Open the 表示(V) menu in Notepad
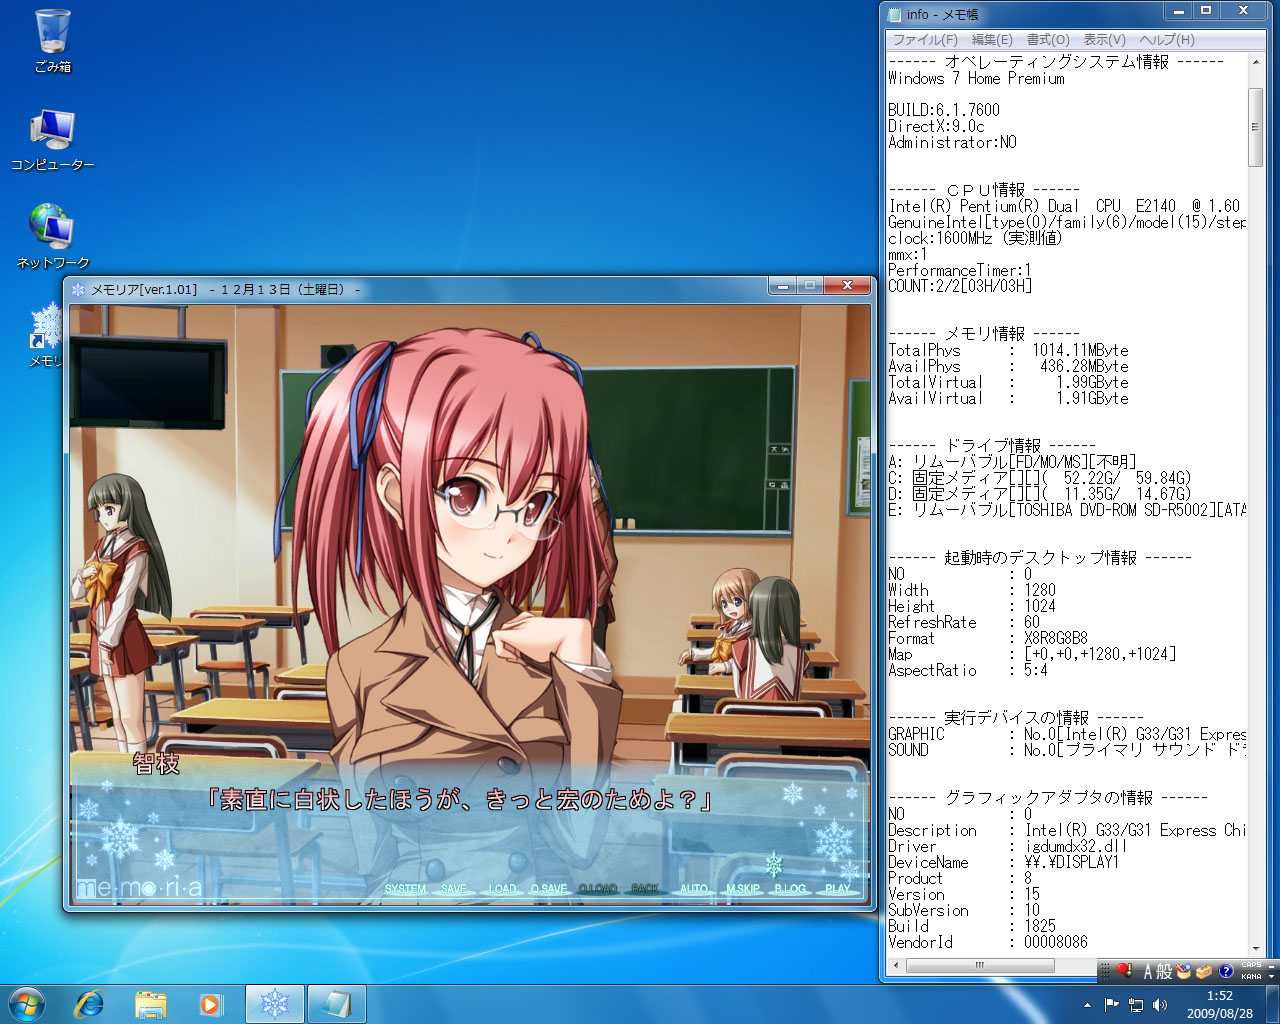The width and height of the screenshot is (1280, 1024). coord(1104,39)
